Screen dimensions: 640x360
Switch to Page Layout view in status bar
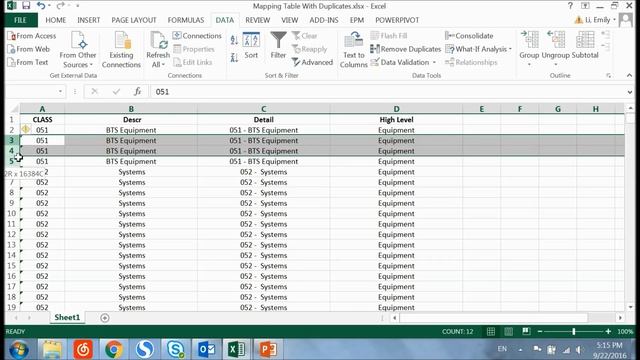pyautogui.click(x=508, y=331)
